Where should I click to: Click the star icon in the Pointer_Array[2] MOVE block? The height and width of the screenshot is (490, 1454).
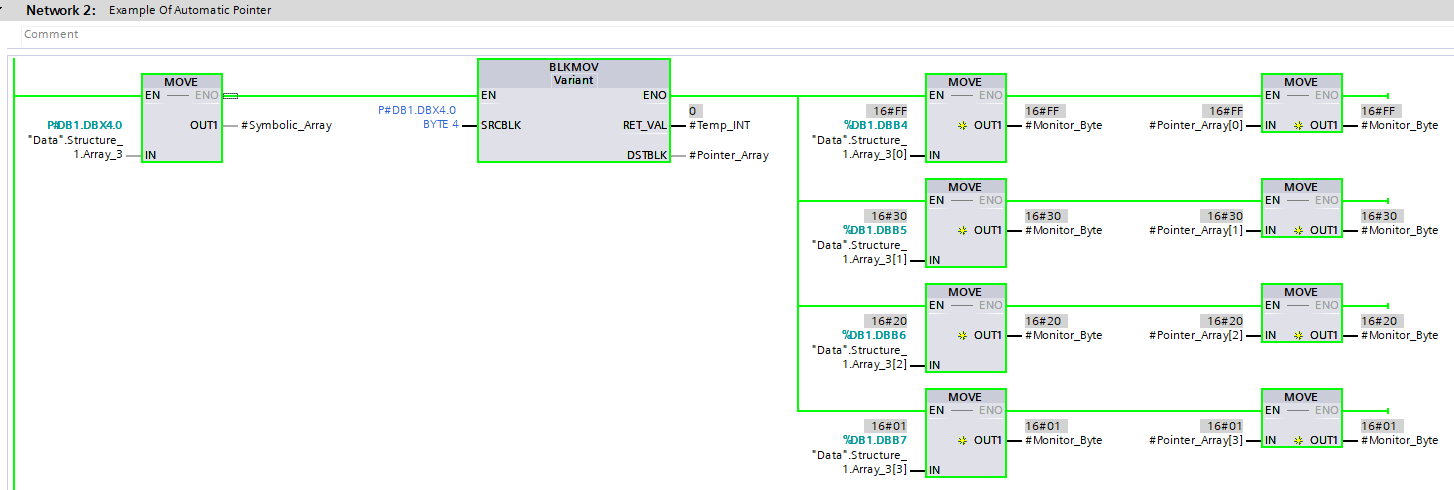[x=1299, y=335]
